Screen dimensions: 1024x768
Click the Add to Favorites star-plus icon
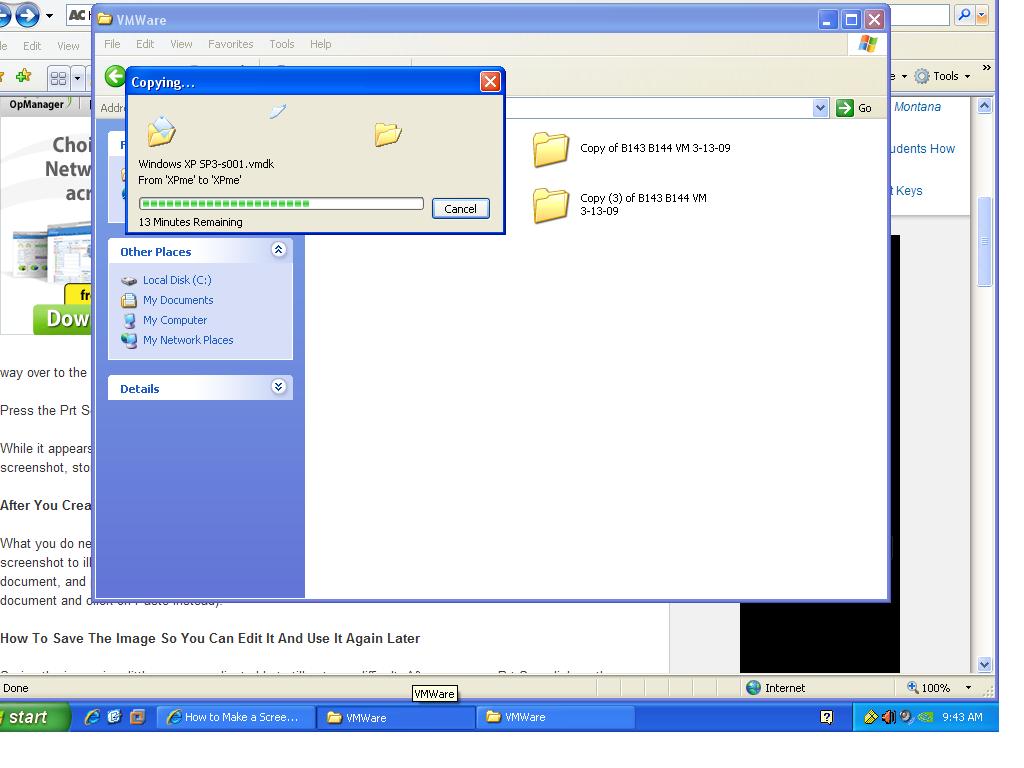coord(24,76)
